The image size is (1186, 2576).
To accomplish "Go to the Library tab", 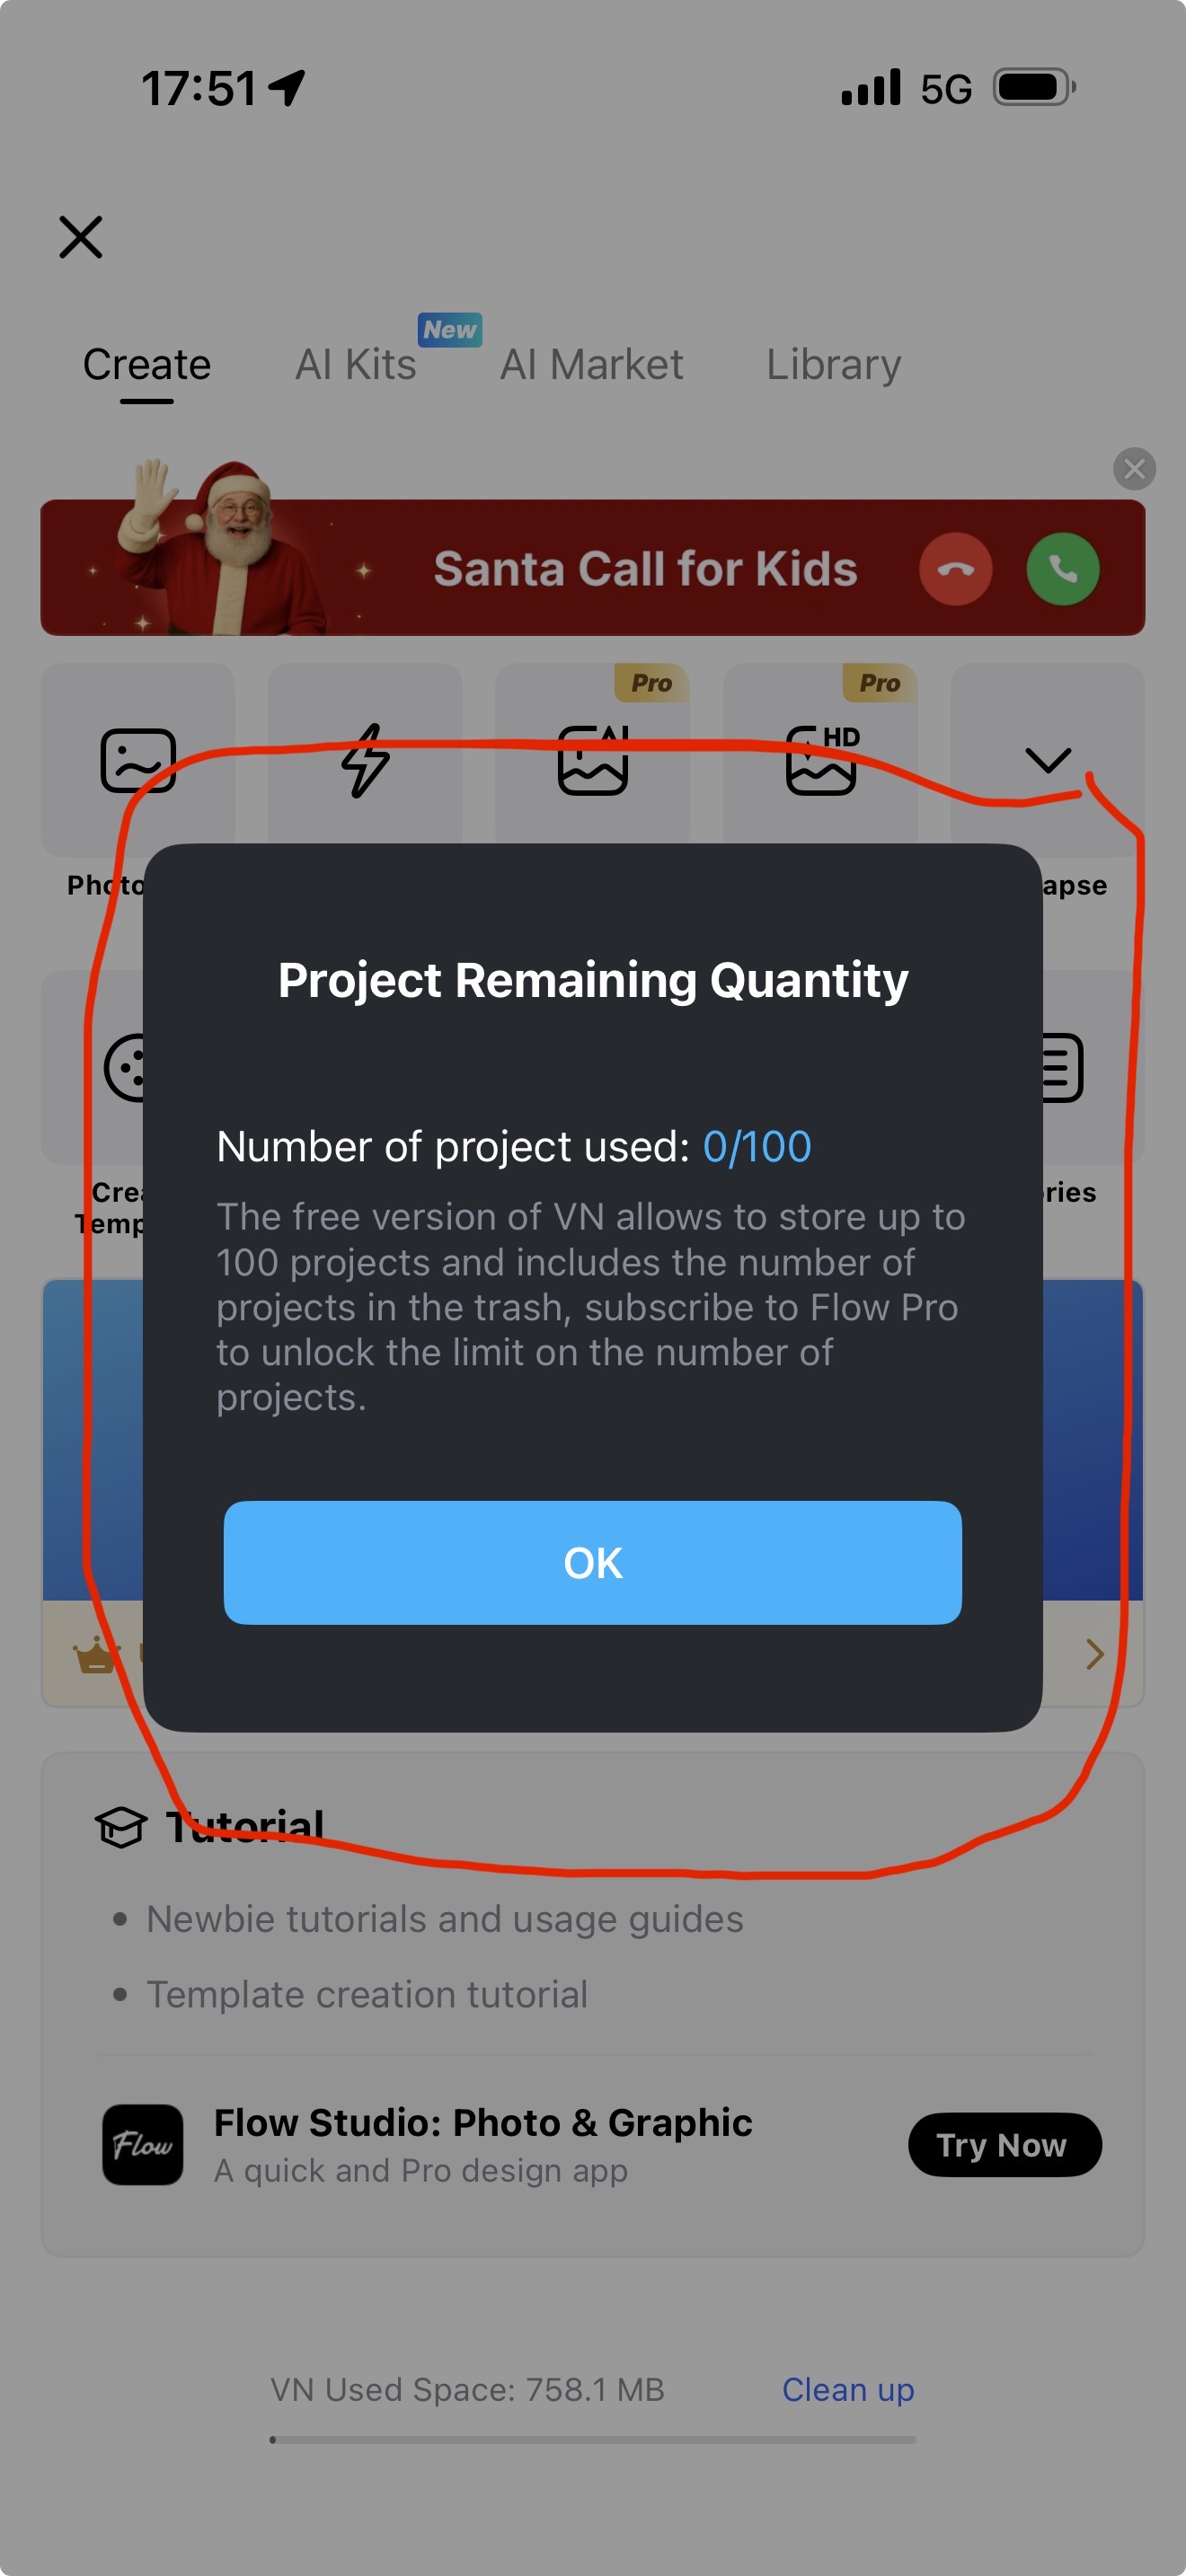I will [833, 365].
